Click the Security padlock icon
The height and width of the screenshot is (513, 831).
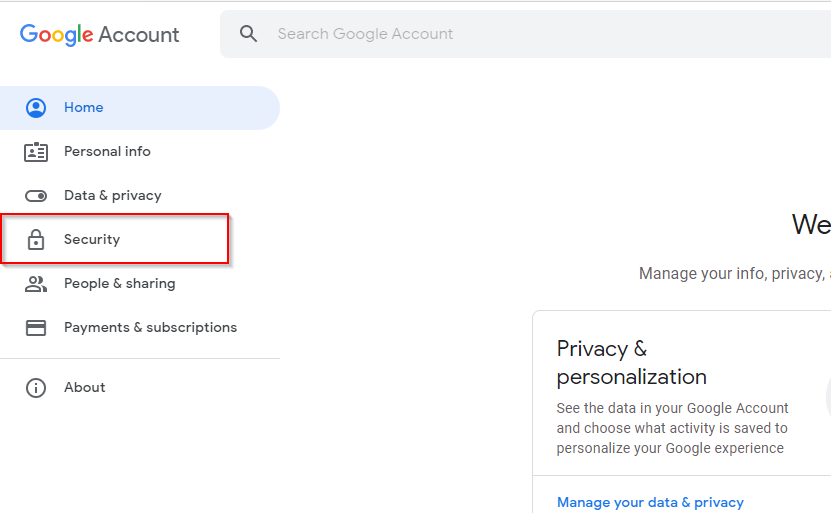36,240
